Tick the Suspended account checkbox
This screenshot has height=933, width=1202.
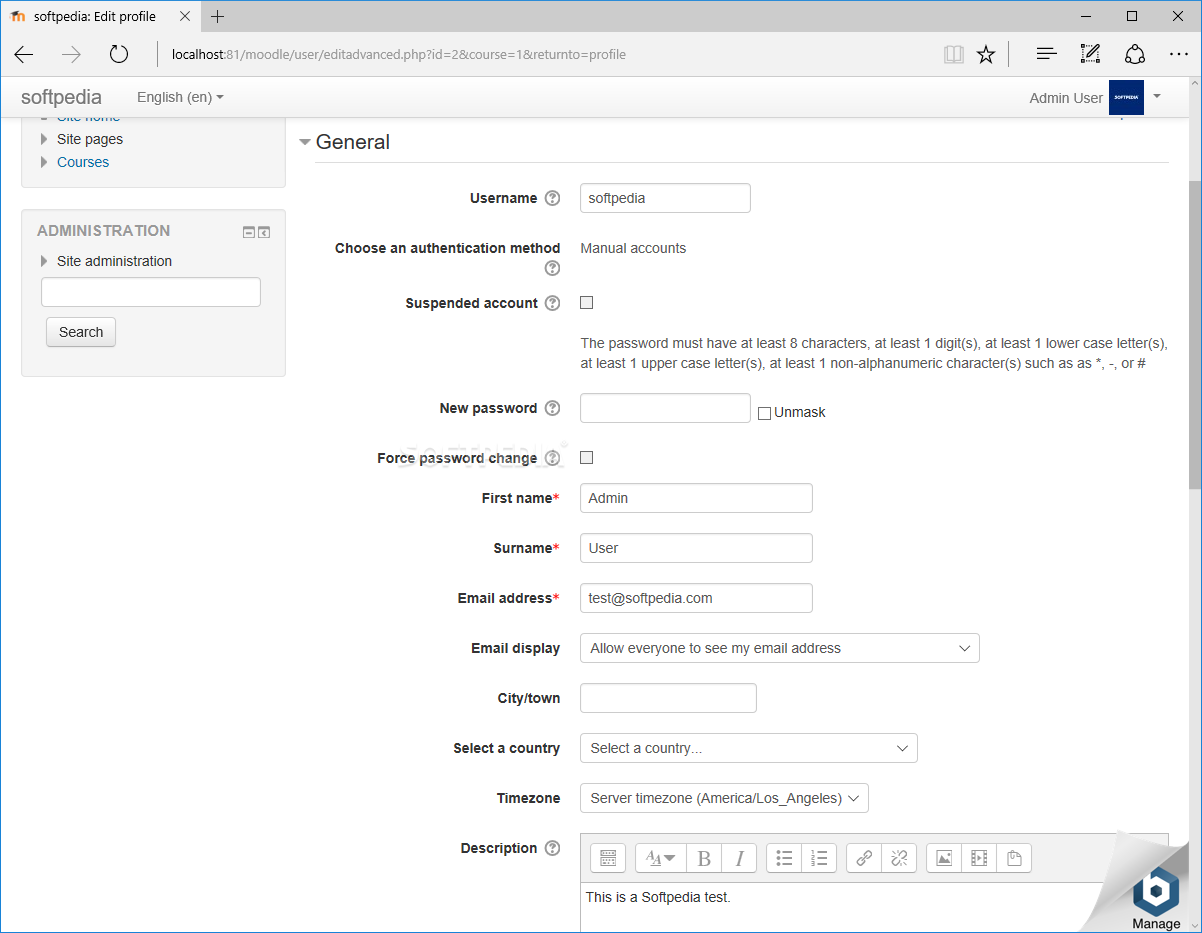(x=587, y=302)
